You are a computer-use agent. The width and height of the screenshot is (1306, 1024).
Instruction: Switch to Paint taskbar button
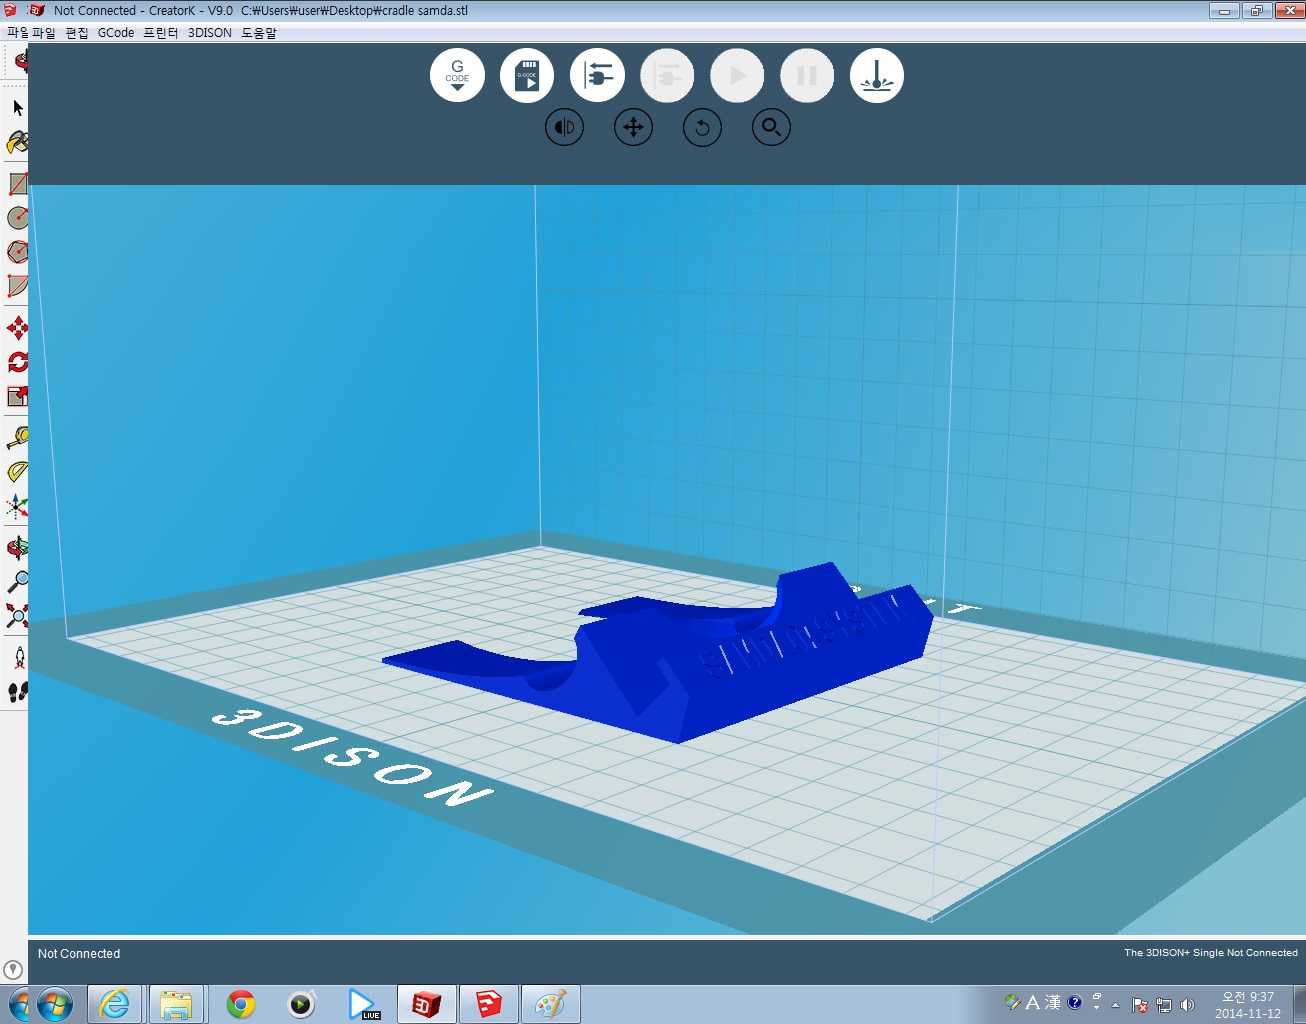[551, 1004]
